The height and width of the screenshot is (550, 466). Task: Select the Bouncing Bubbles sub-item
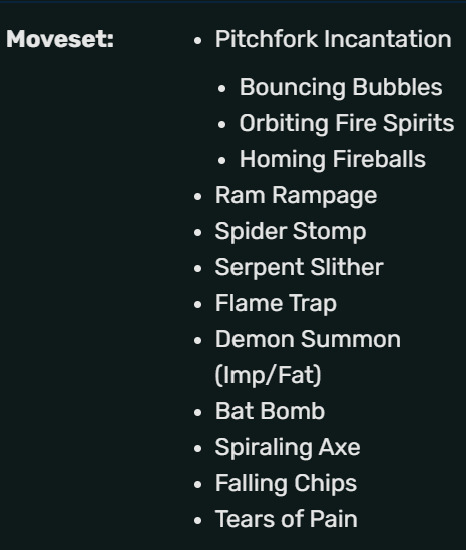pos(341,87)
